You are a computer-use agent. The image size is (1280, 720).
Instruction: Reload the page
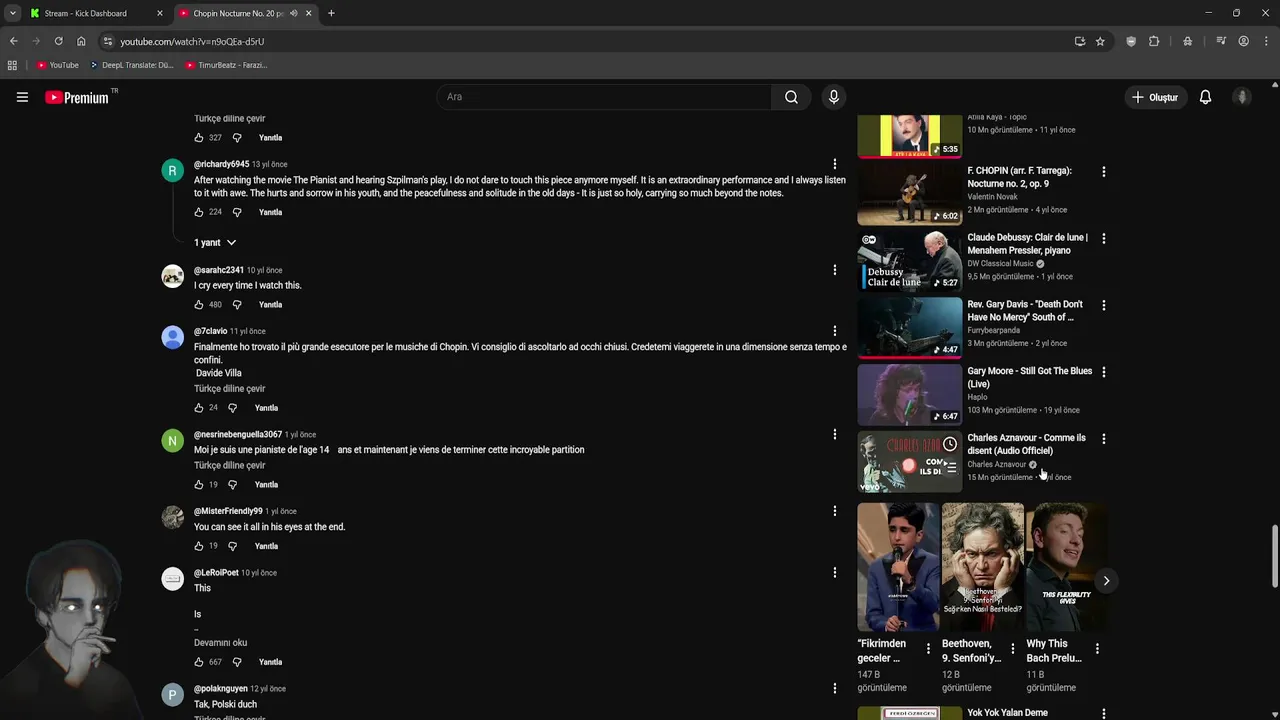click(58, 41)
